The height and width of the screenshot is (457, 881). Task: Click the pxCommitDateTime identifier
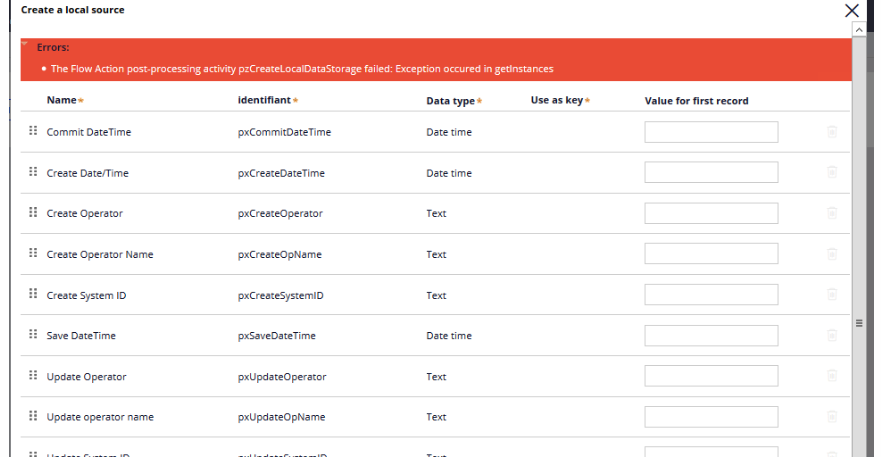tap(284, 132)
